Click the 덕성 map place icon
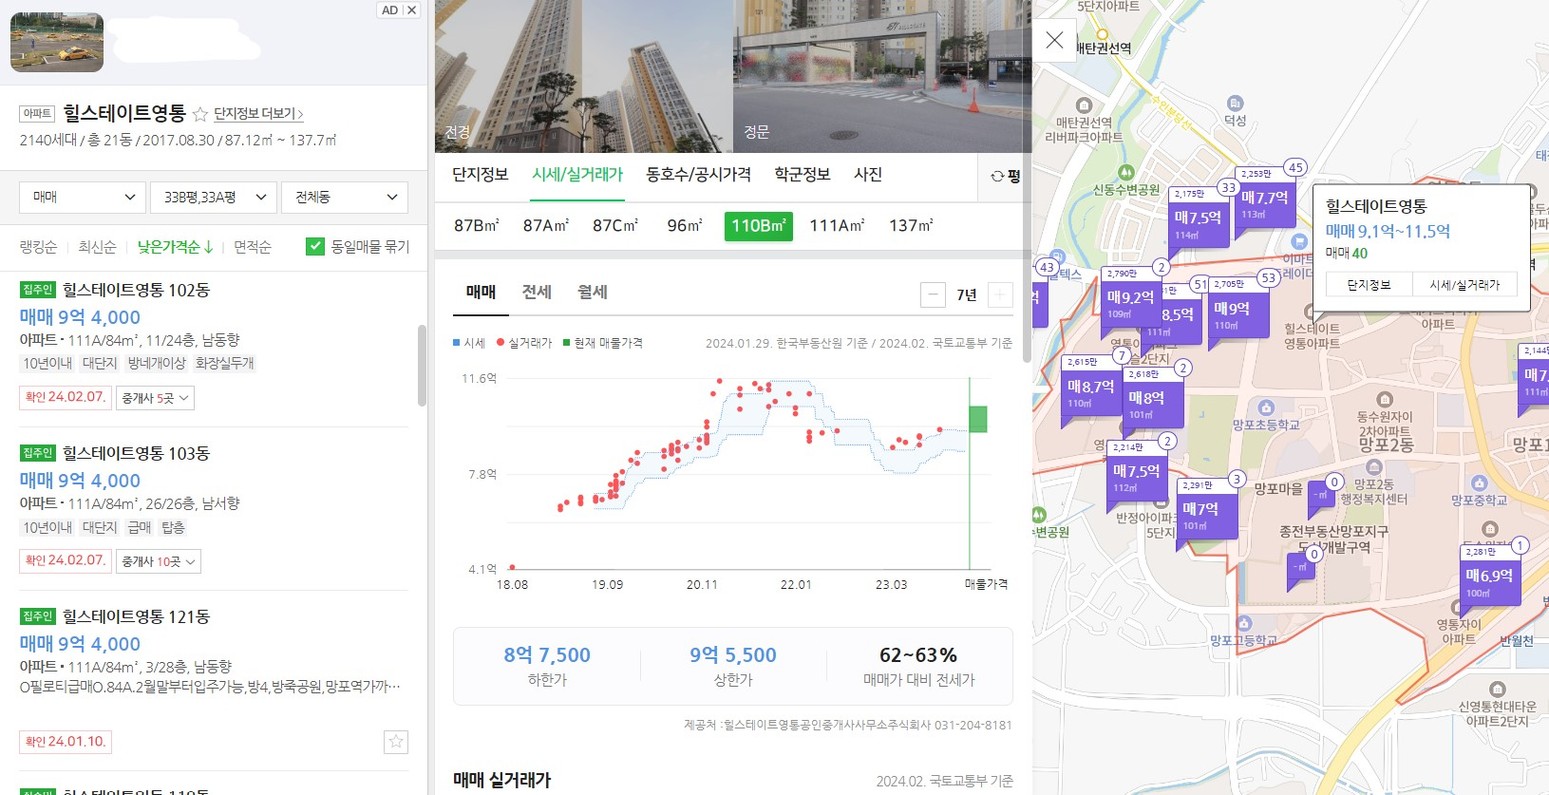Viewport: 1549px width, 795px height. click(x=1235, y=104)
